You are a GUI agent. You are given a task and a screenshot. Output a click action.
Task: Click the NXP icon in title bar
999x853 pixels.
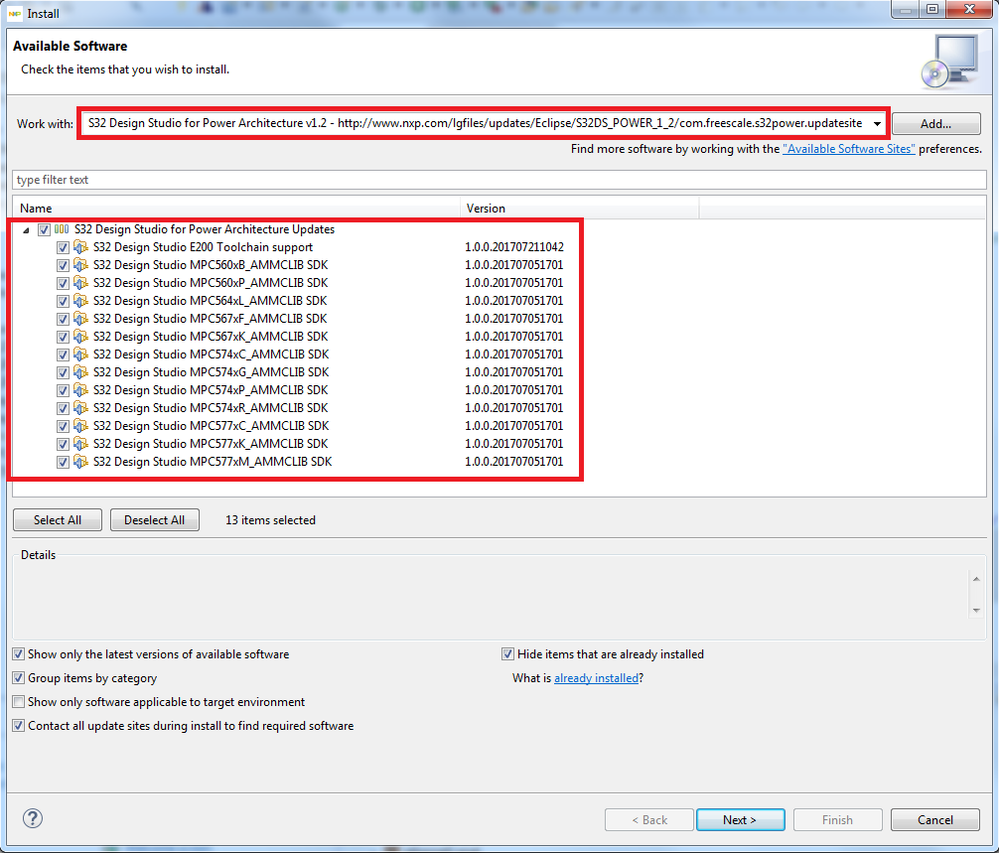pos(15,13)
